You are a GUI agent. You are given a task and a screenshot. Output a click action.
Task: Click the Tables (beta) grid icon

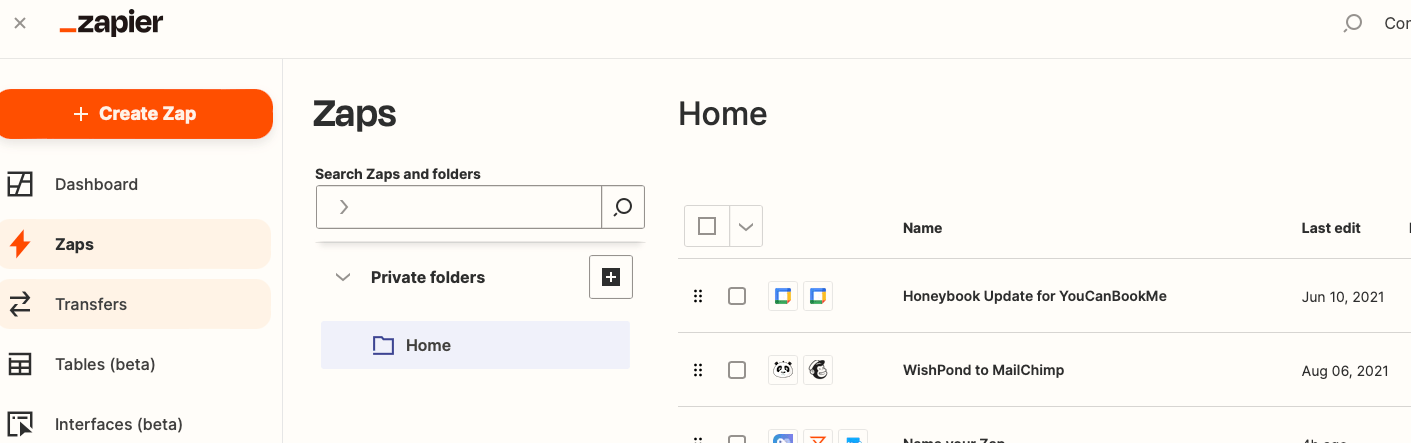click(x=20, y=364)
